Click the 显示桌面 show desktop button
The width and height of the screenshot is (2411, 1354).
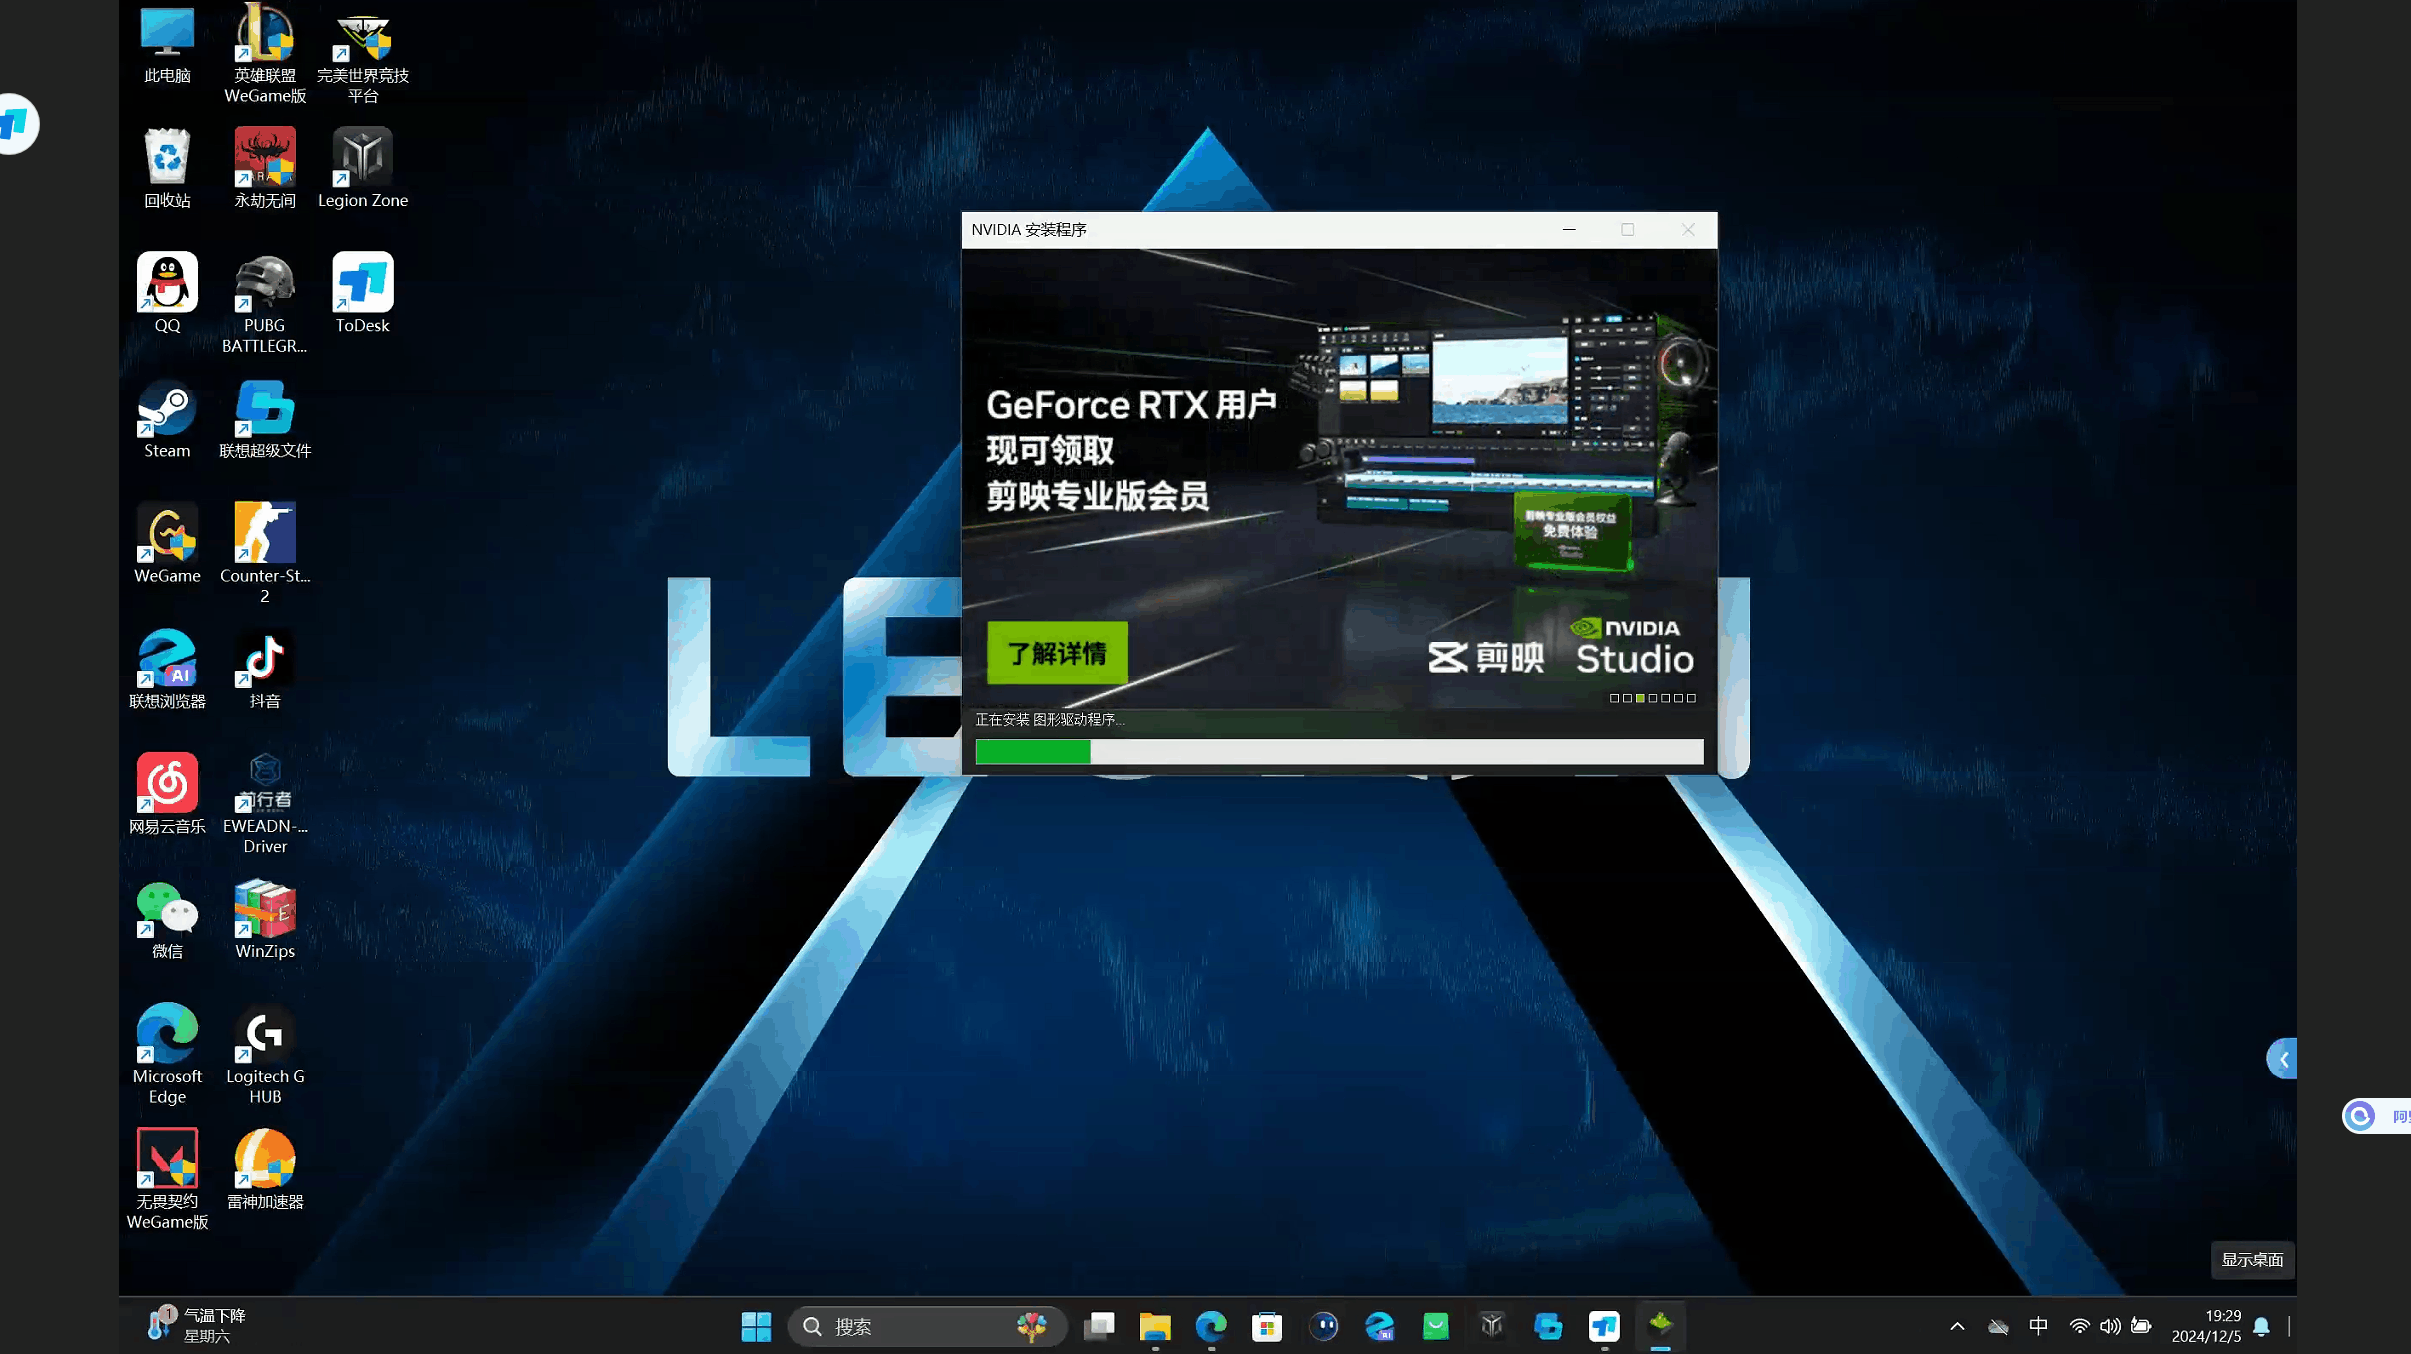2252,1260
